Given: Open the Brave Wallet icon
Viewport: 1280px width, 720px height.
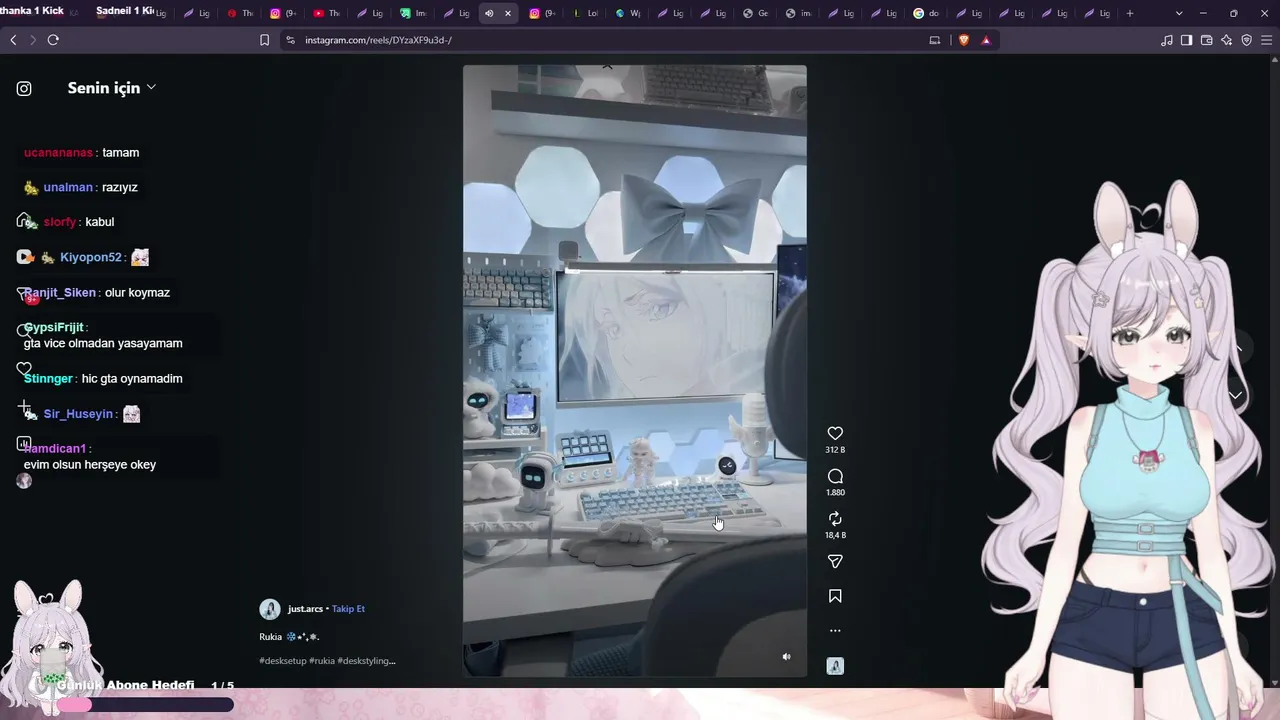Looking at the screenshot, I should click(1206, 40).
